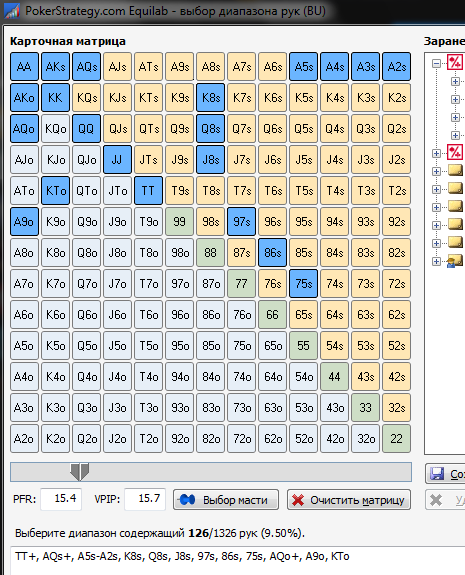Deselect the AKs hand cell
The height and width of the screenshot is (575, 465).
coord(55,67)
